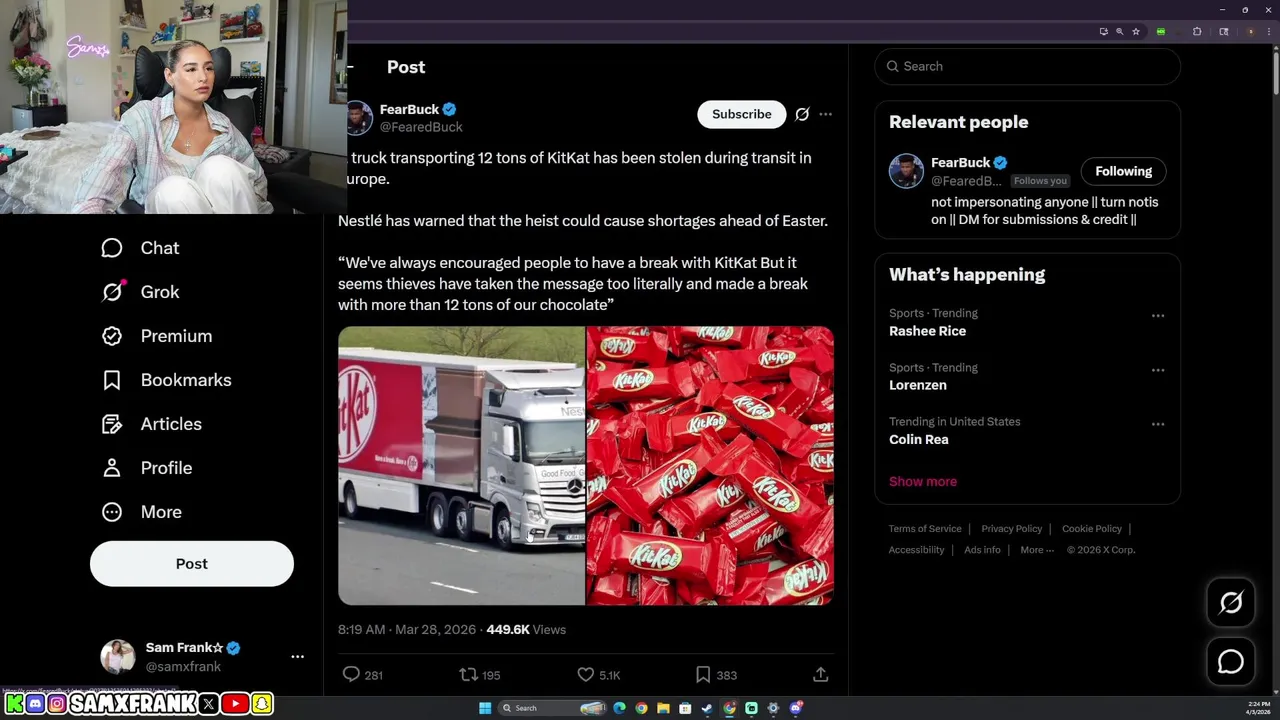Bookmark the post showing 383 bookmarks
The height and width of the screenshot is (720, 1280).
click(703, 675)
